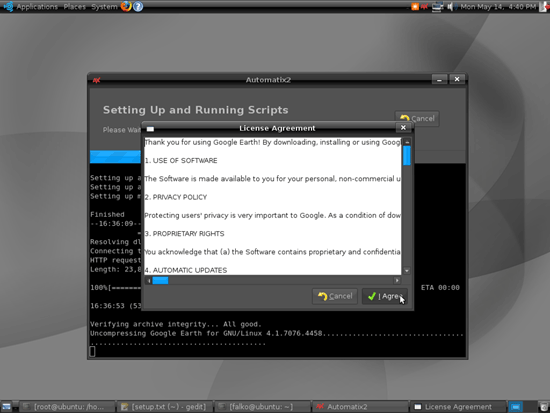Click the Automatix2 title bar logo icon
Screen dimensions: 550x413
click(x=96, y=80)
